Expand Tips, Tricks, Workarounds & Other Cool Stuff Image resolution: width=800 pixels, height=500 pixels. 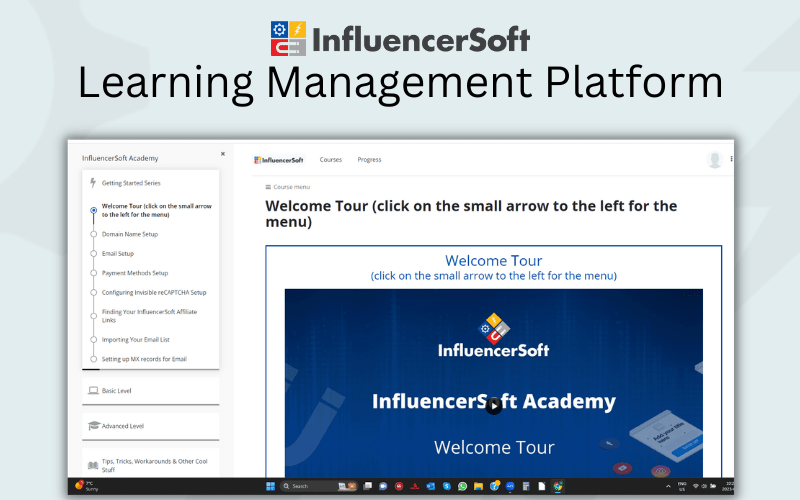[151, 465]
